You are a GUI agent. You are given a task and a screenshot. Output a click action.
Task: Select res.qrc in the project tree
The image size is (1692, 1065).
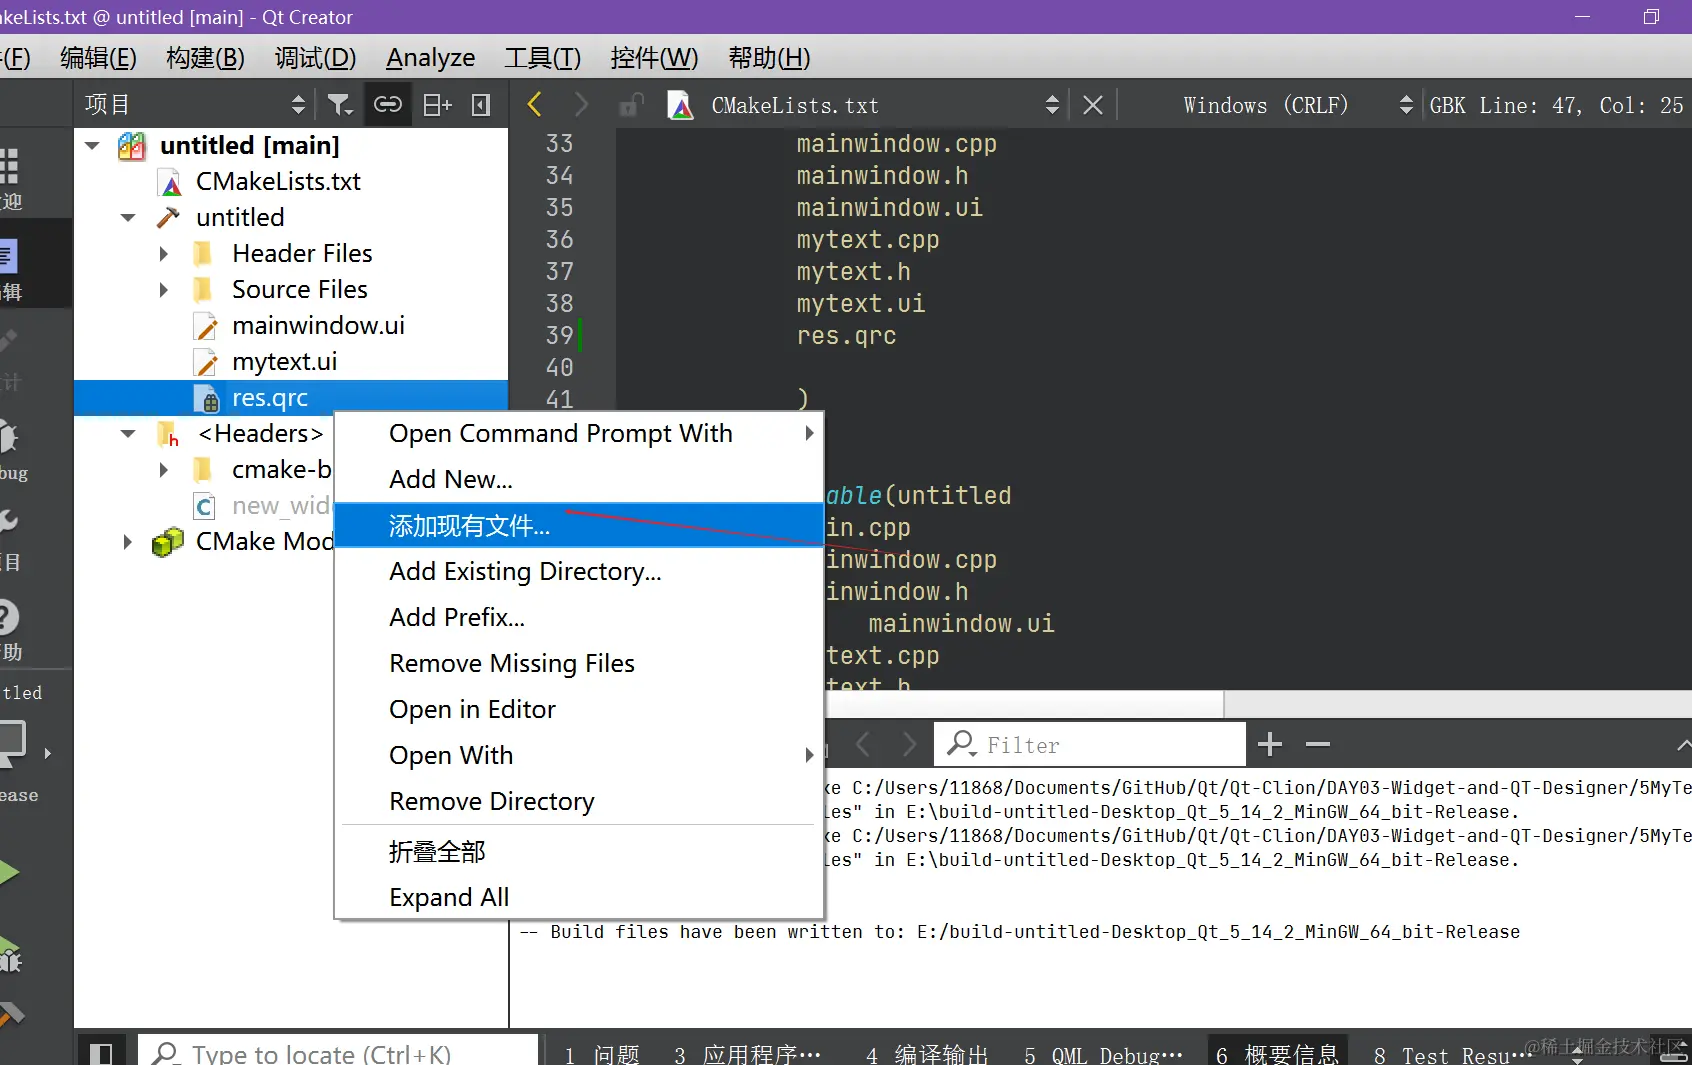pyautogui.click(x=270, y=398)
